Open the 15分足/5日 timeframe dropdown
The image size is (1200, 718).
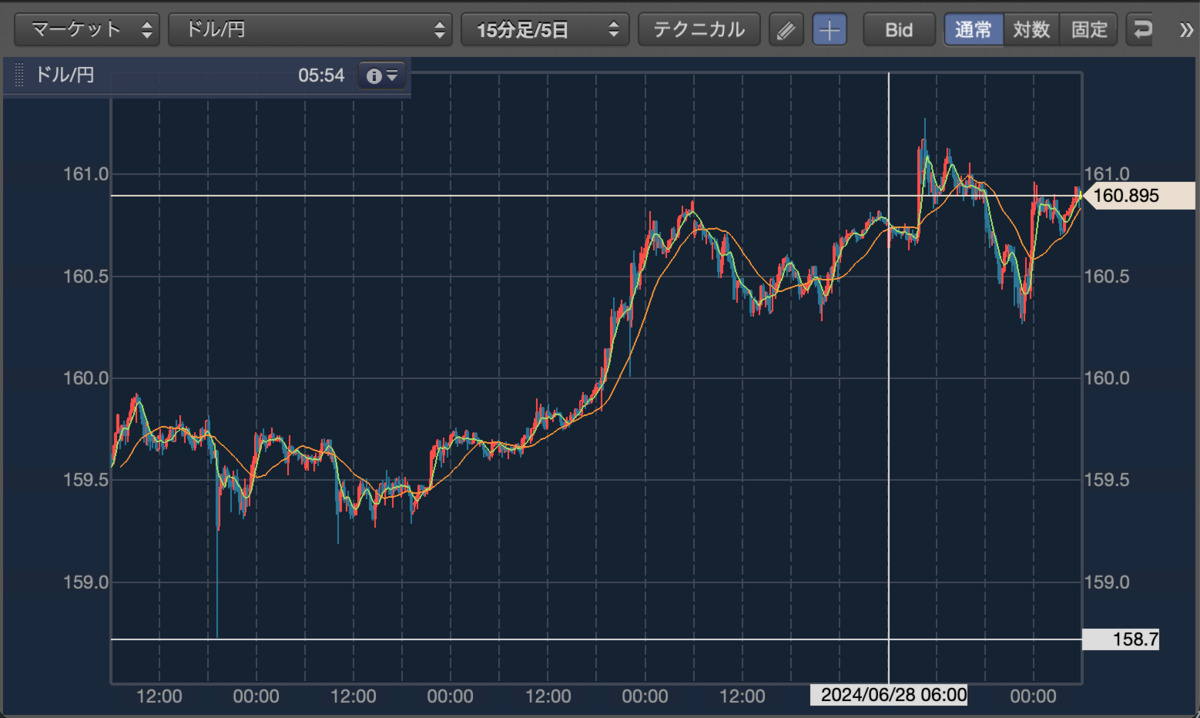545,30
